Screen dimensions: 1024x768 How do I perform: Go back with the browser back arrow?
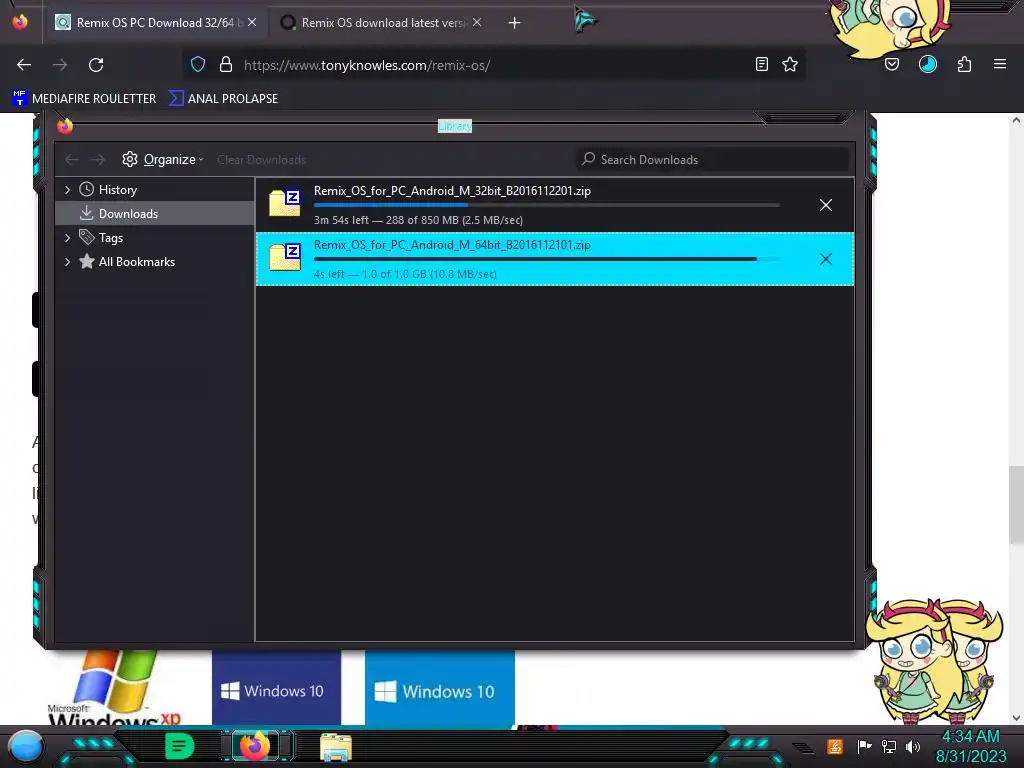pyautogui.click(x=24, y=65)
